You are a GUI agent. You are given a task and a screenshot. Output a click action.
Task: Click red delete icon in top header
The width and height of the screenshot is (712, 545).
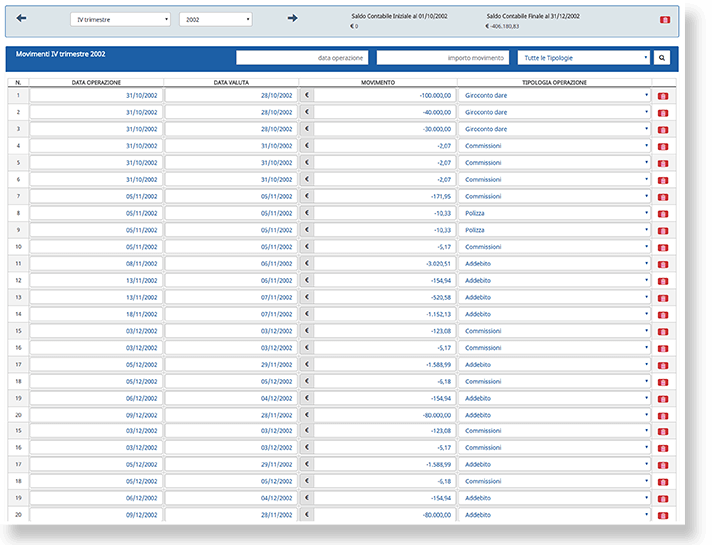point(665,20)
